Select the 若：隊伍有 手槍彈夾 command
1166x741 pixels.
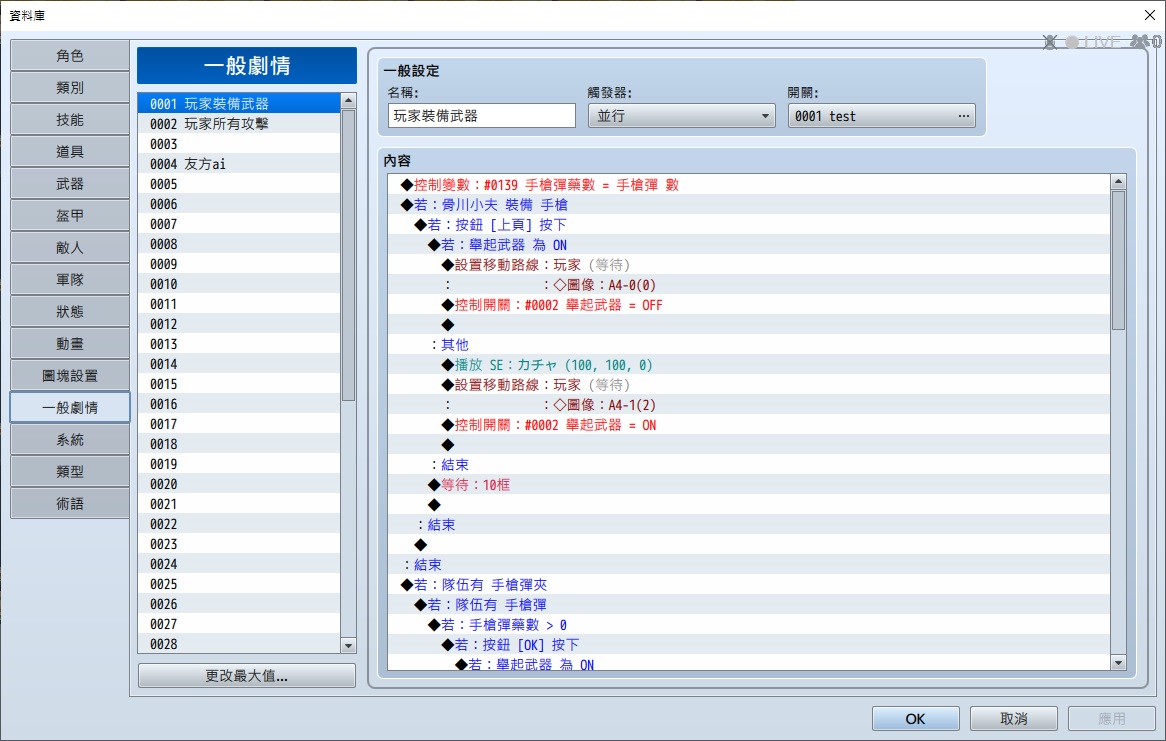749,585
